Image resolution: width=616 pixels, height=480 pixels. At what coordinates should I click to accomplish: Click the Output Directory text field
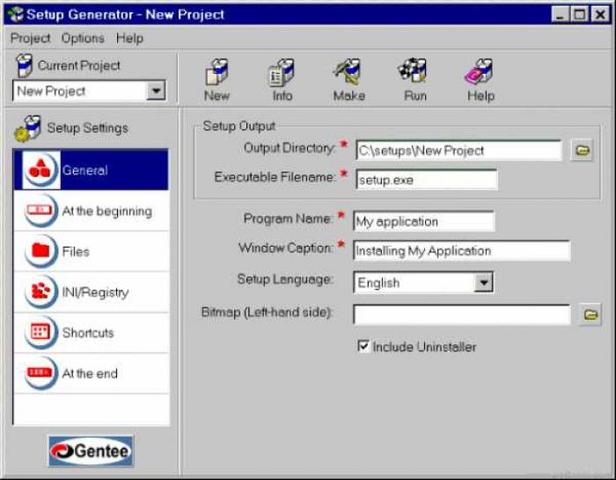point(458,150)
